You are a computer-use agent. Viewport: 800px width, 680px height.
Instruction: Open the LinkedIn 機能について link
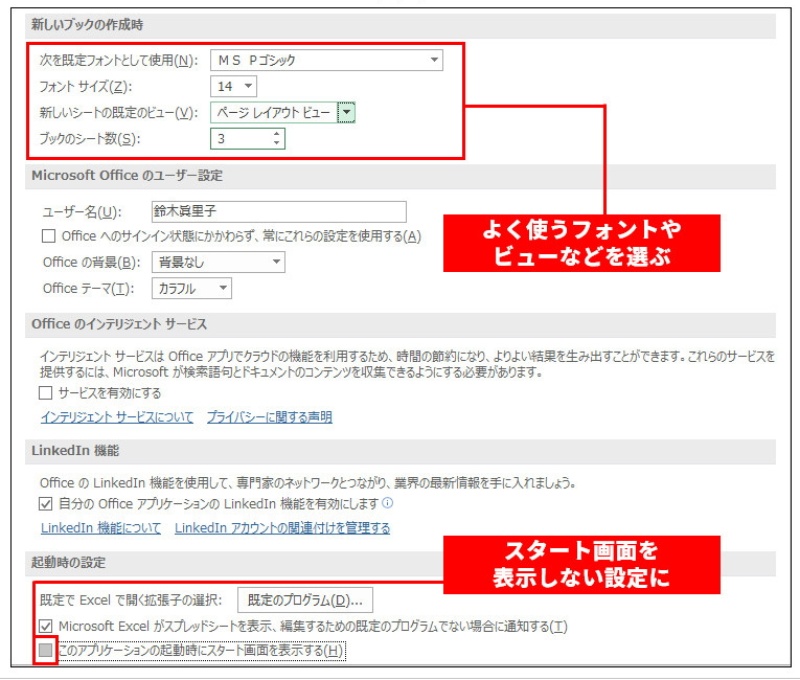point(100,528)
